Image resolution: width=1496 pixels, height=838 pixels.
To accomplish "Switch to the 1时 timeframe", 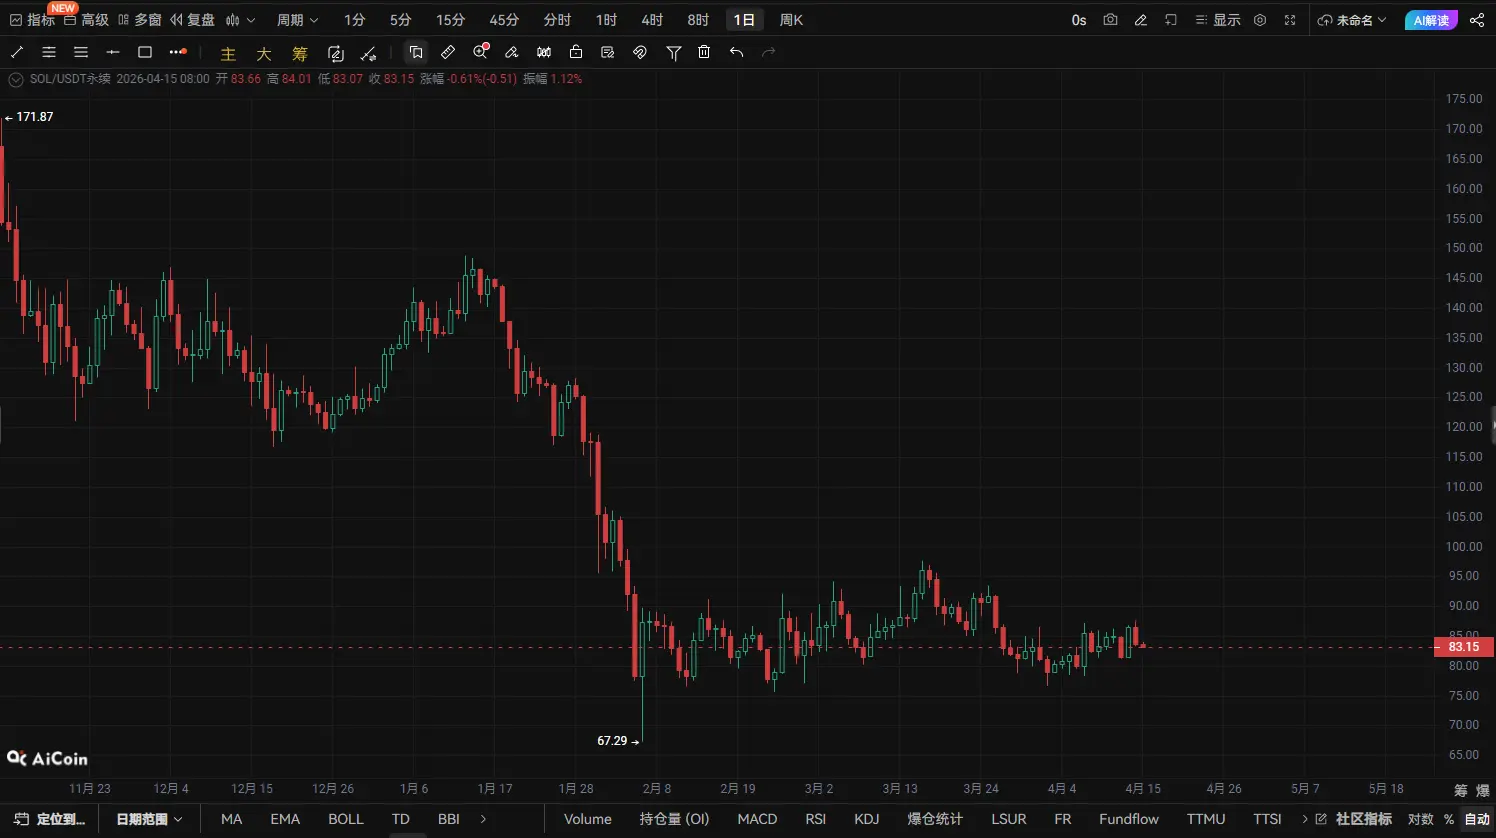I will (607, 20).
